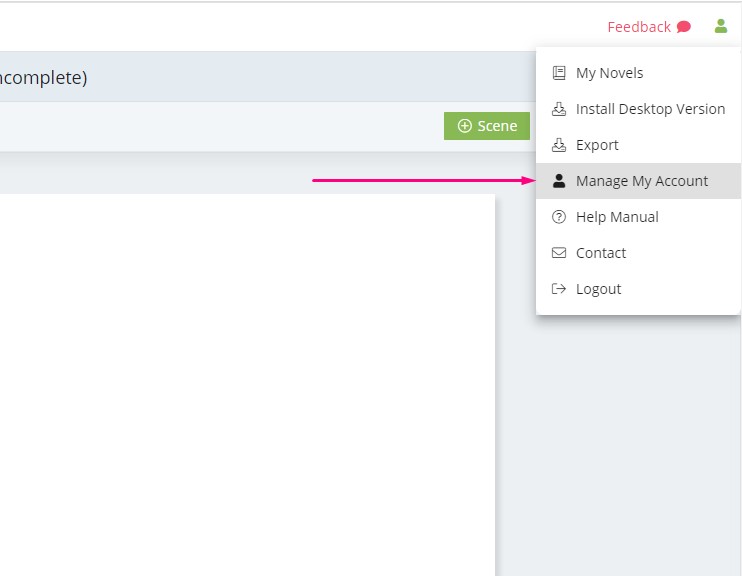Screen dimensions: 742x576
Task: Choose Logout from the menu
Action: coord(638,289)
